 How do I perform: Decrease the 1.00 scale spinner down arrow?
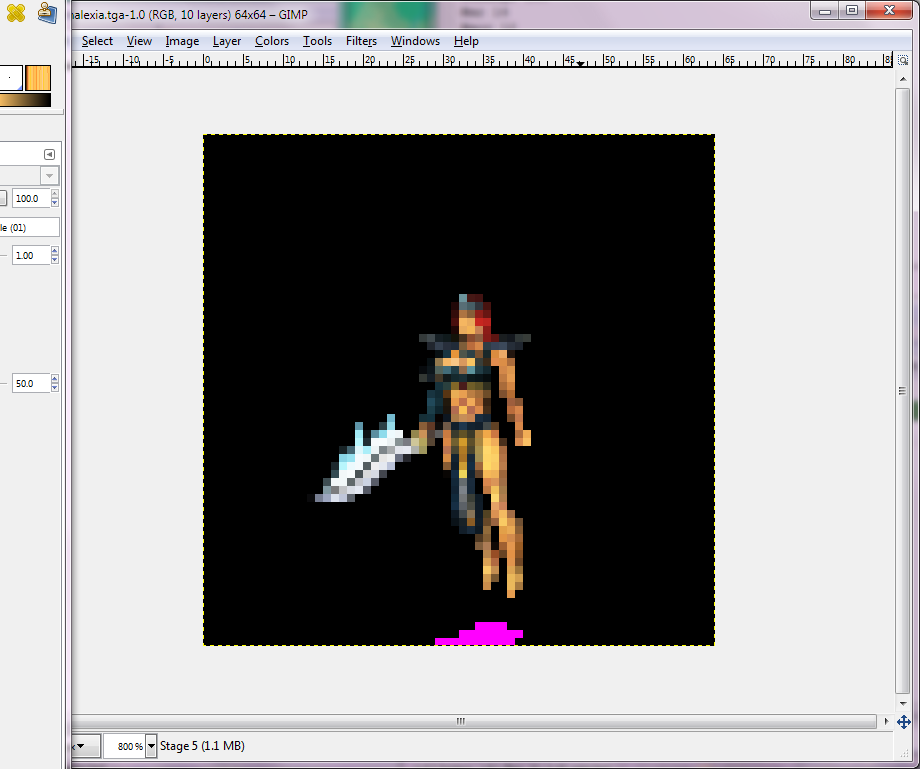55,260
